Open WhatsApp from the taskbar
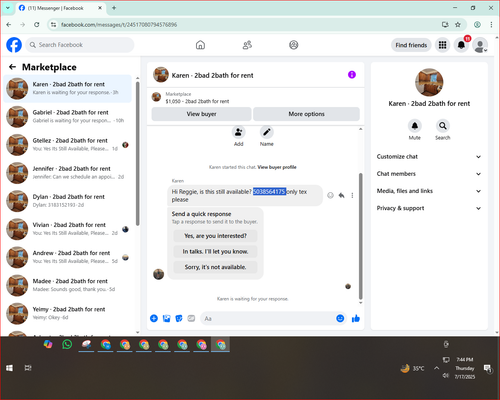500x400 pixels. (x=67, y=344)
